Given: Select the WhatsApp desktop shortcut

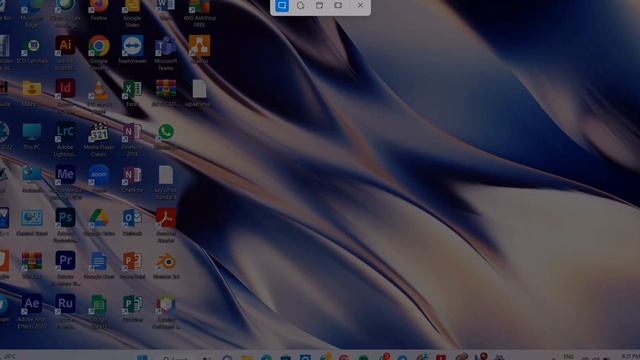Looking at the screenshot, I should [166, 136].
